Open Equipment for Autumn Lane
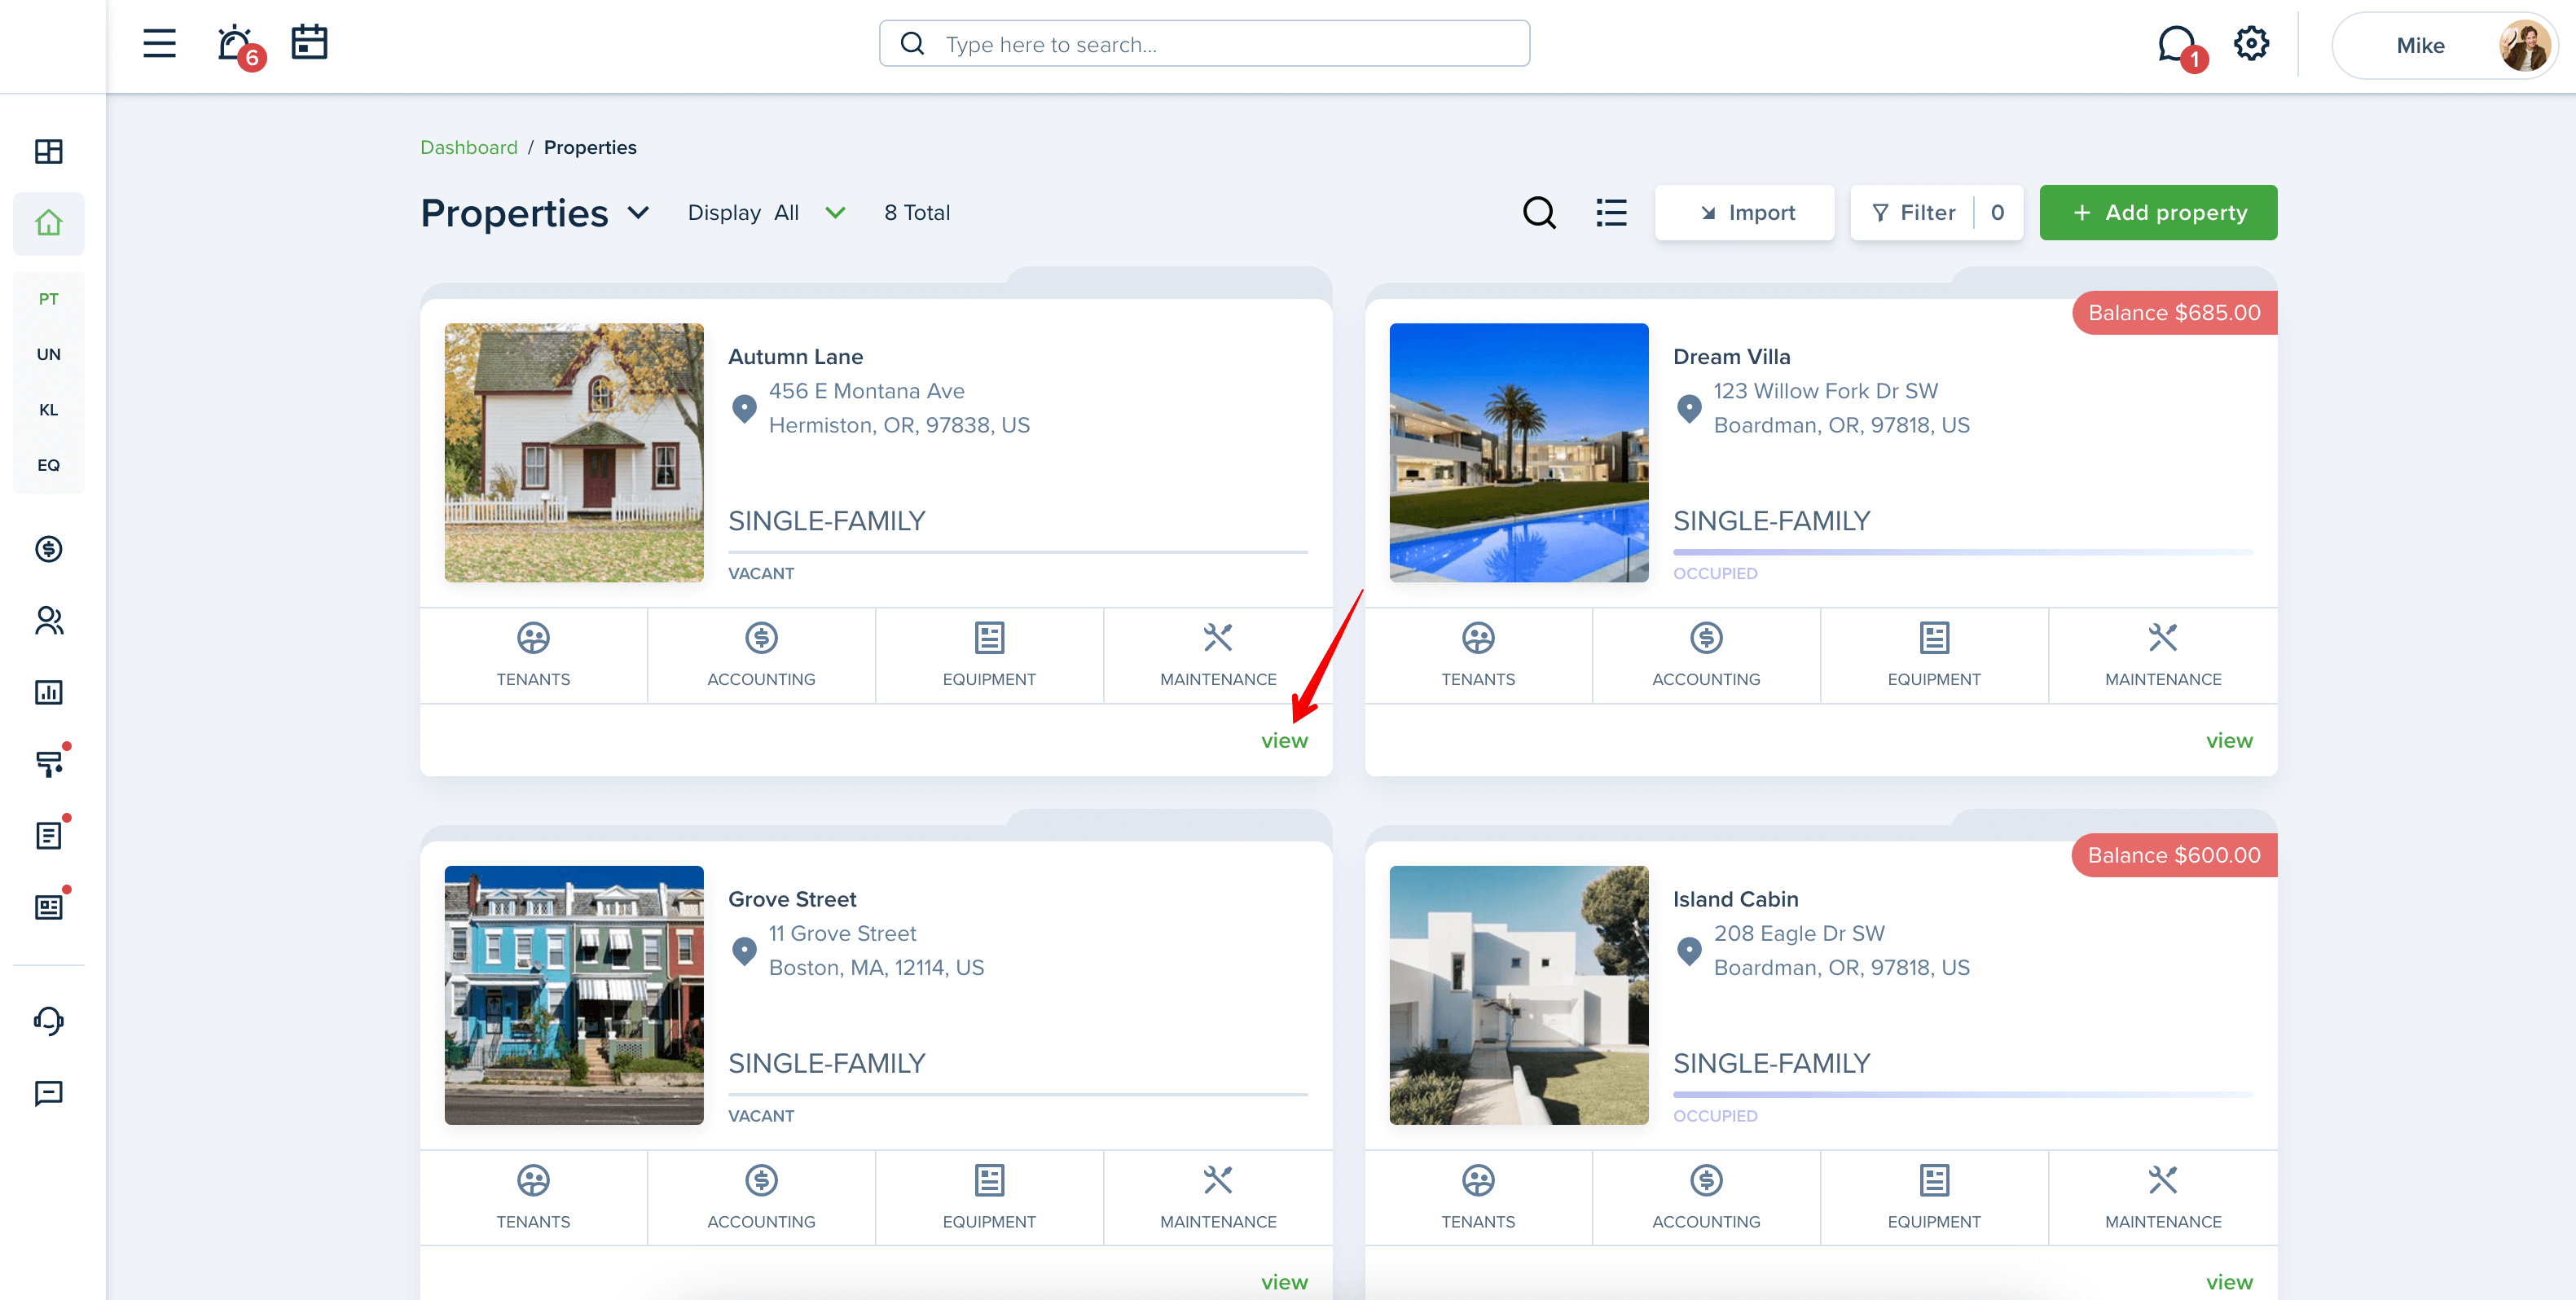This screenshot has width=2576, height=1300. click(989, 655)
